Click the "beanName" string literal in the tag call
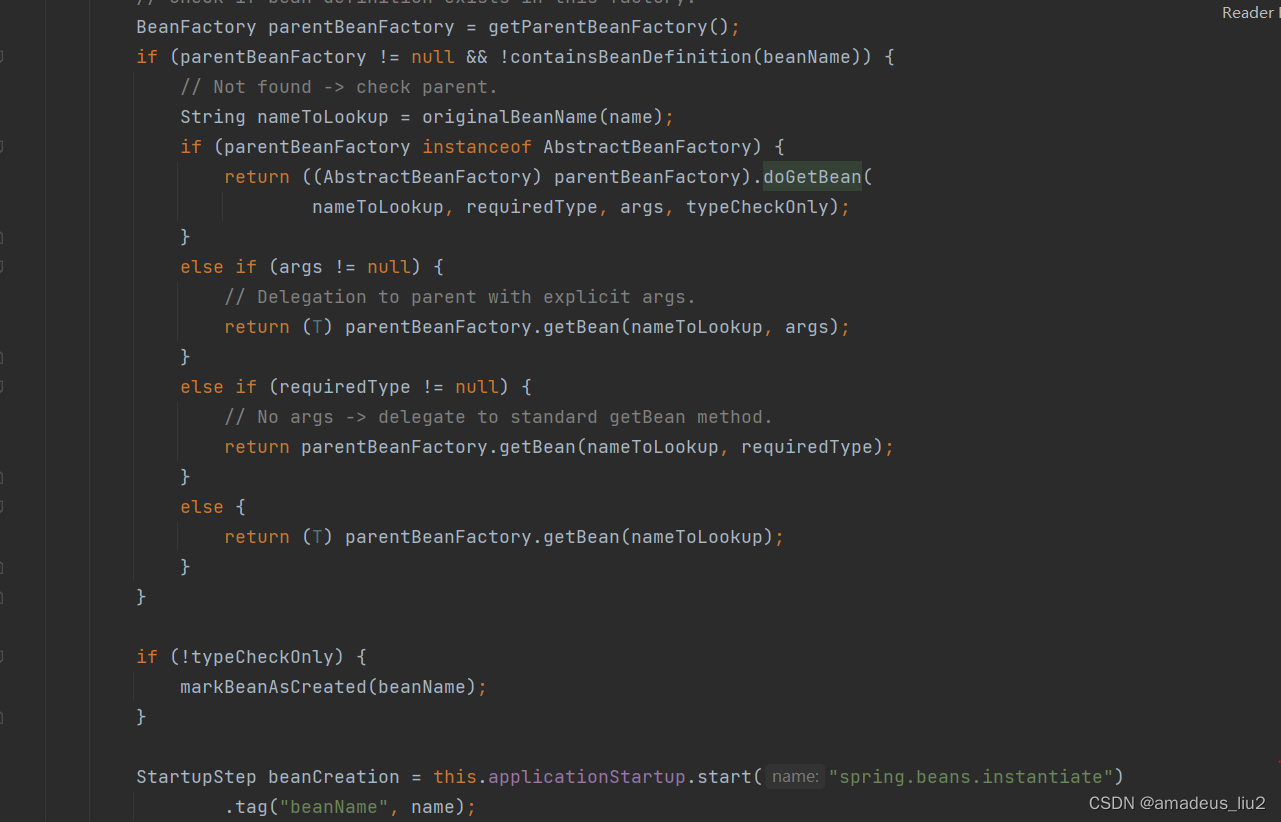1281x822 pixels. pos(334,807)
